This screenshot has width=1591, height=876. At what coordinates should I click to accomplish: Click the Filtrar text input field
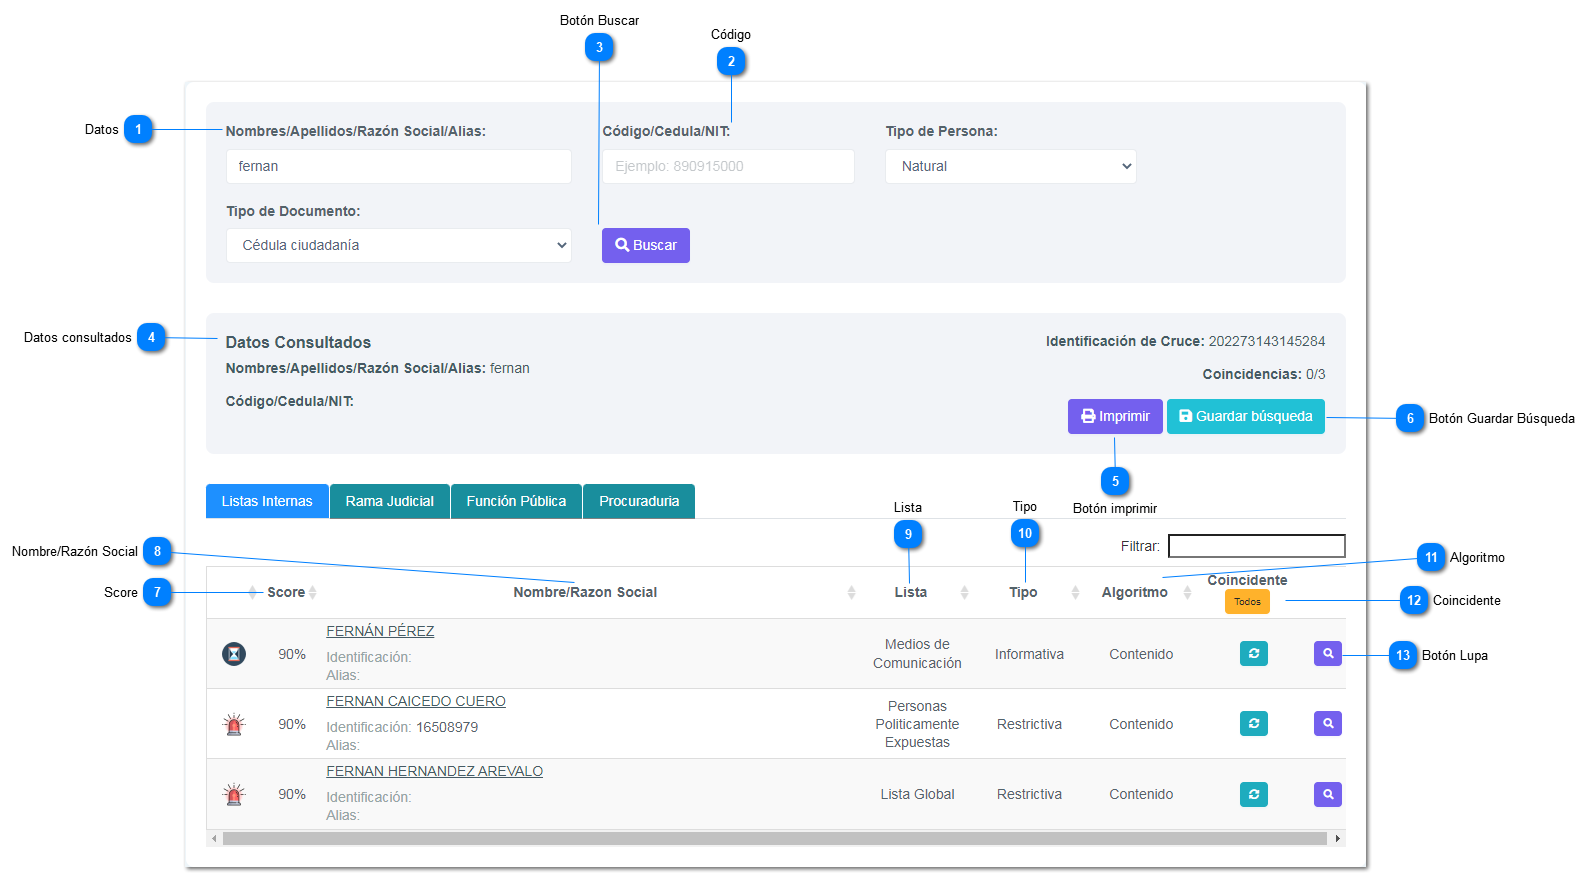pyautogui.click(x=1256, y=546)
